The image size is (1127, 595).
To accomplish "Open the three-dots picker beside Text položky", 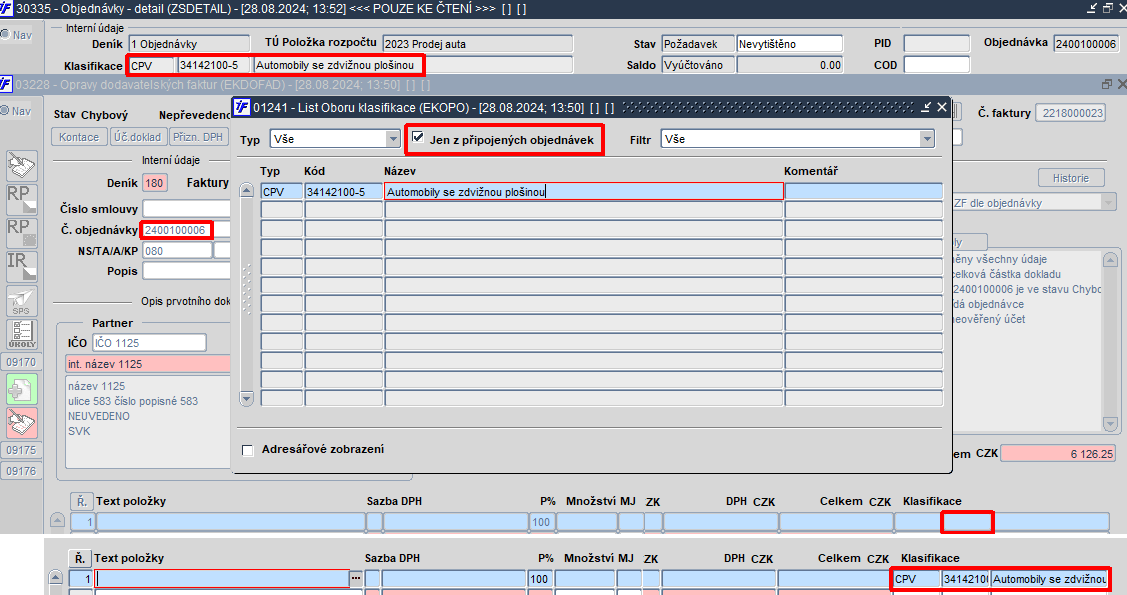I will (356, 578).
